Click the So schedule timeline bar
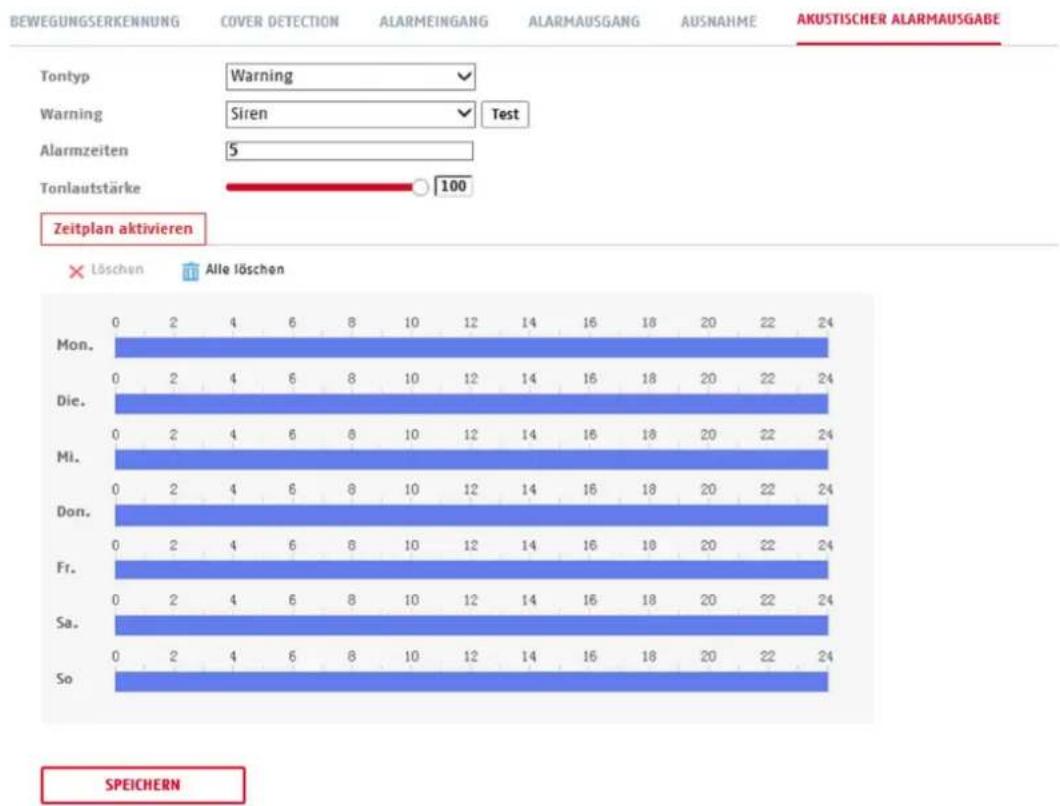The image size is (1060, 806). coord(471,682)
